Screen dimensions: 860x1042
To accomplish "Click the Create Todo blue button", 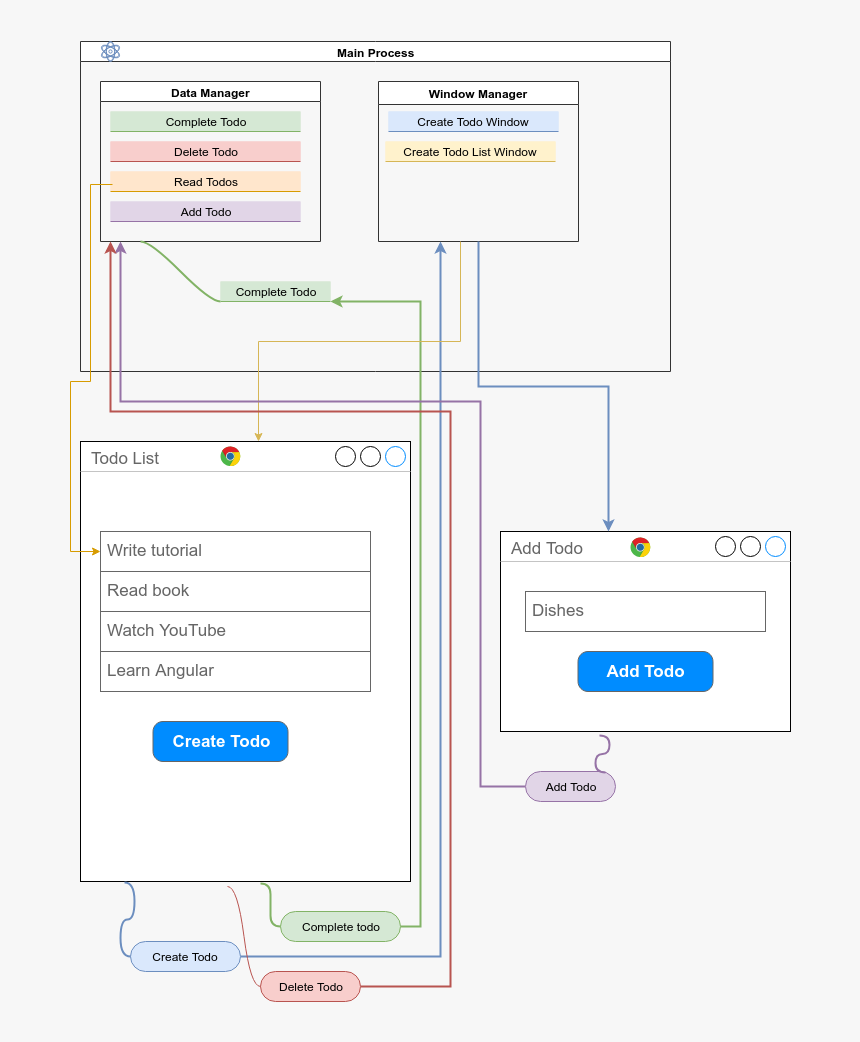I will (x=221, y=742).
